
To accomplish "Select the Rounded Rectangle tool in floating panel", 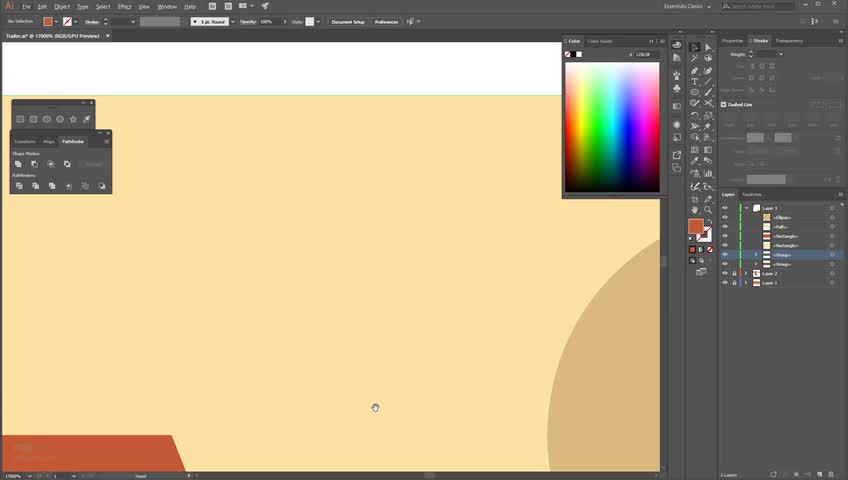I will pos(34,119).
